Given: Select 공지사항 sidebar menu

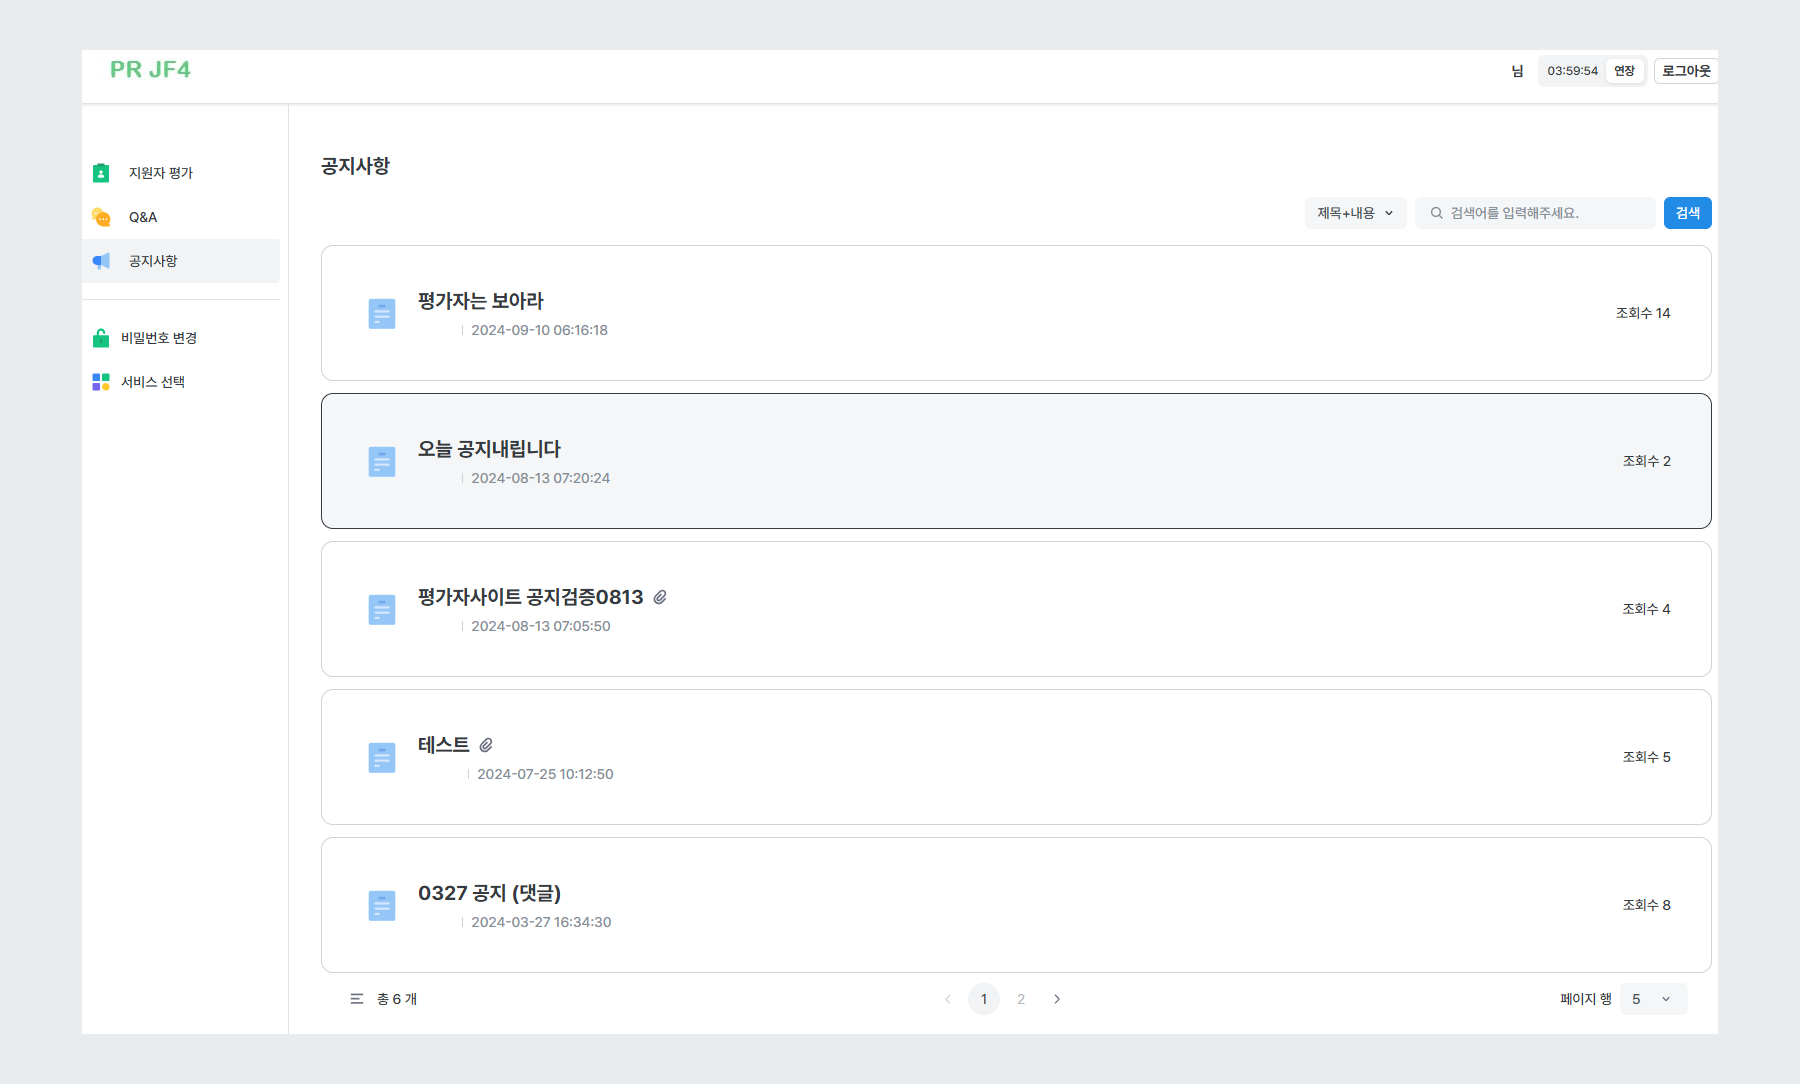Looking at the screenshot, I should [x=181, y=261].
